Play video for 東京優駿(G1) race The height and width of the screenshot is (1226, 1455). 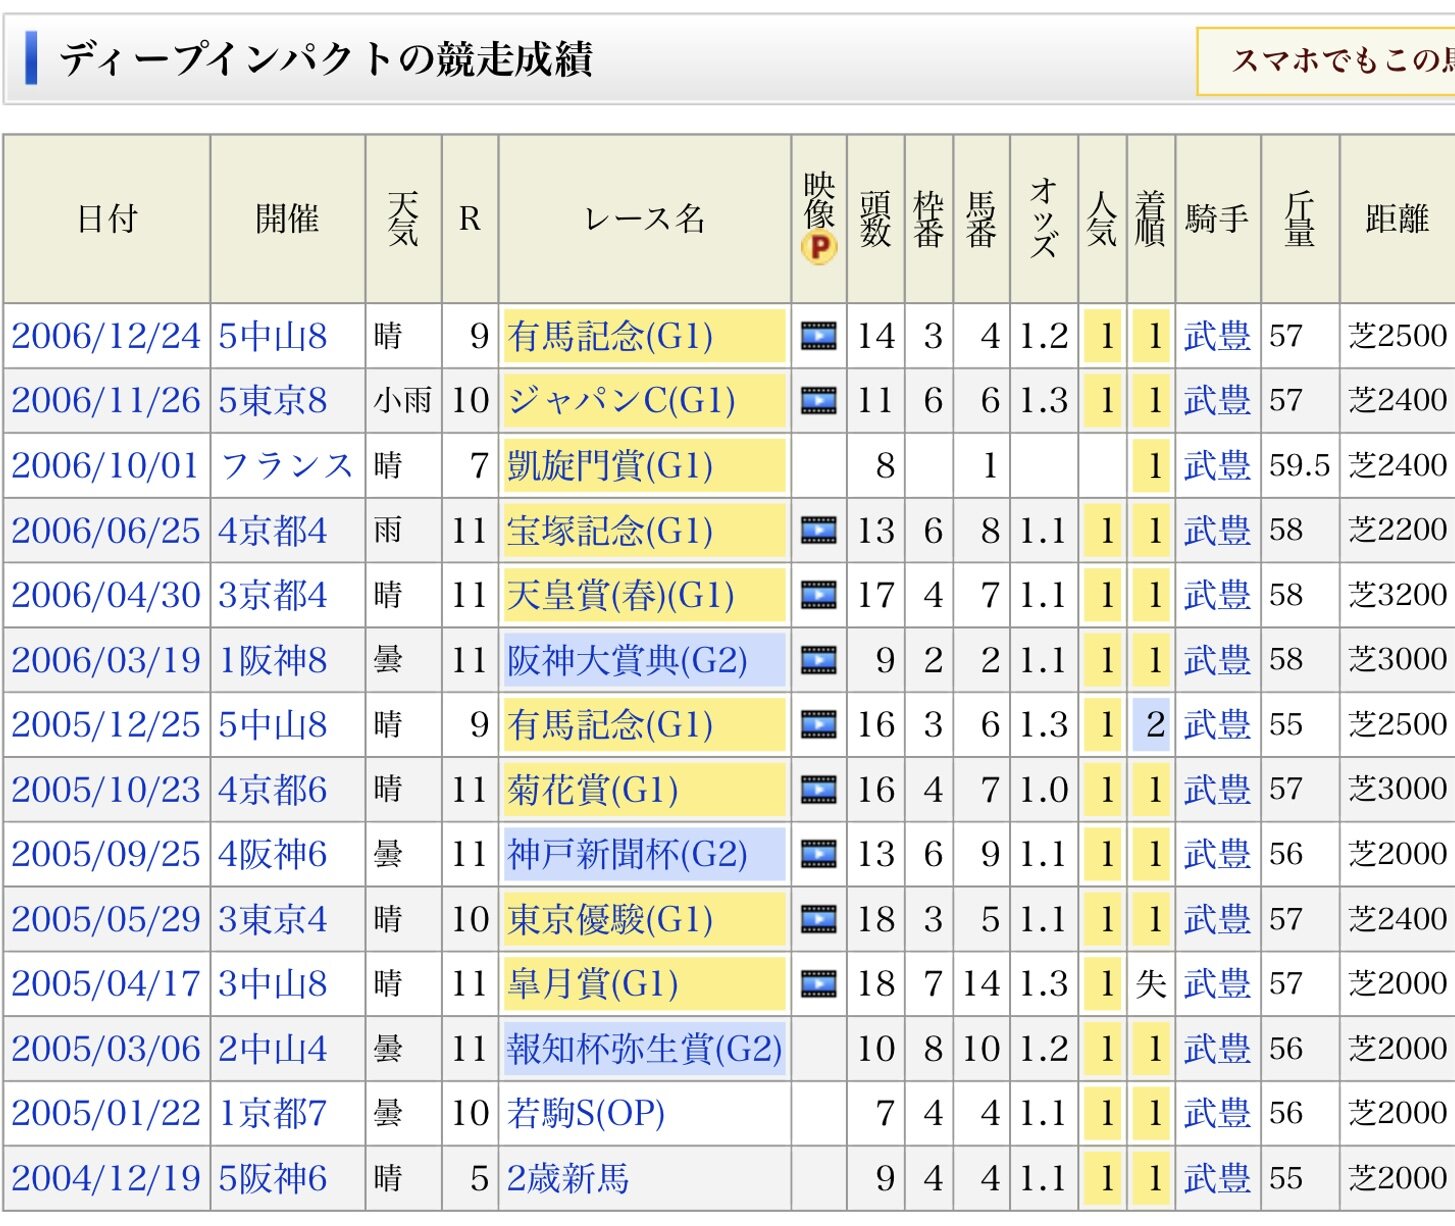pyautogui.click(x=818, y=919)
